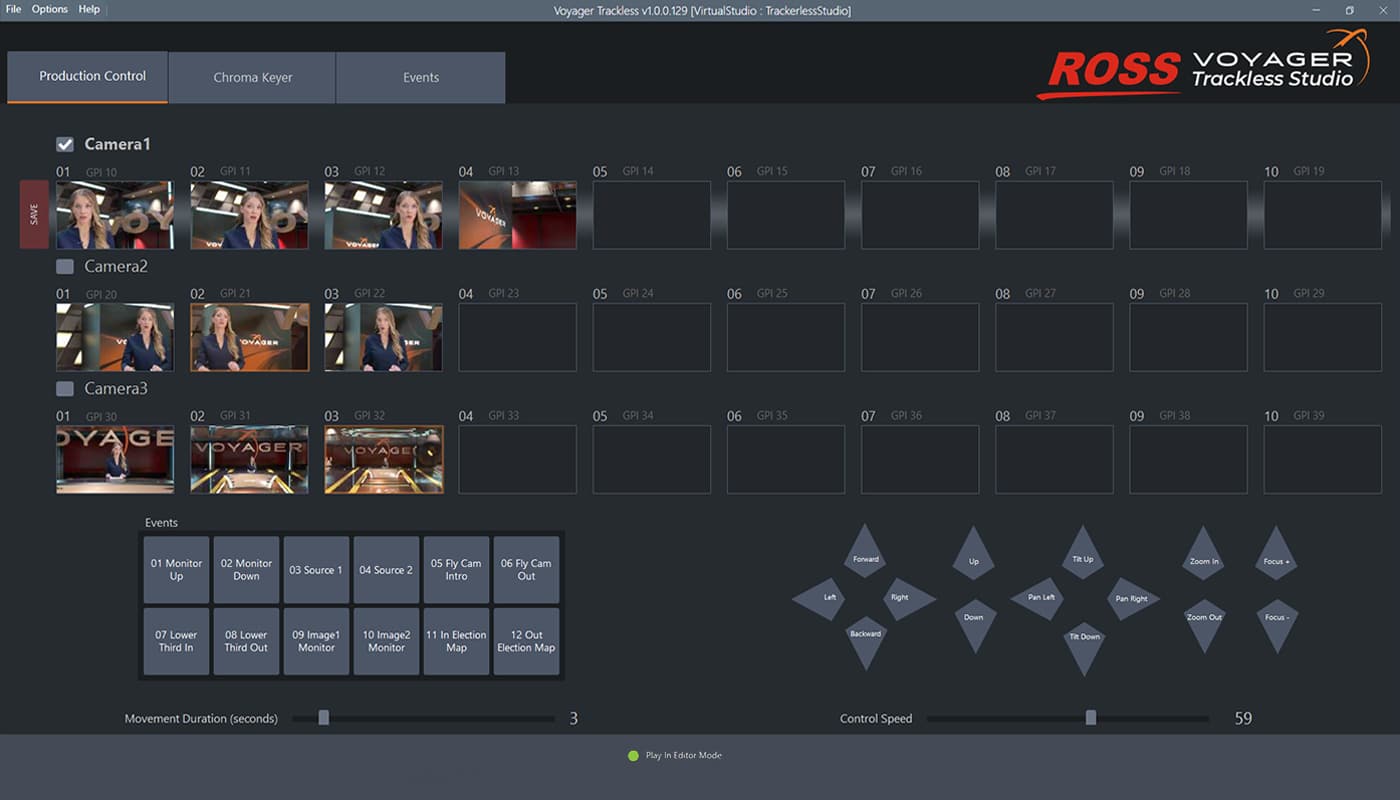This screenshot has height=800, width=1400.
Task: Click the Focus + control
Action: tap(1276, 556)
